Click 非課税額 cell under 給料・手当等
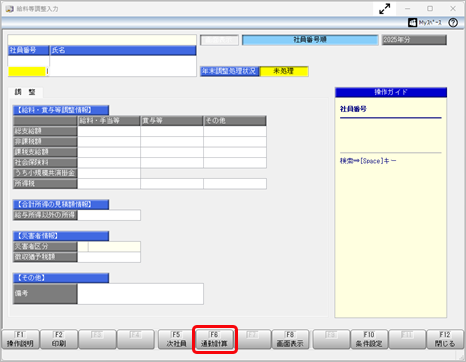466x362 pixels. pyautogui.click(x=109, y=141)
